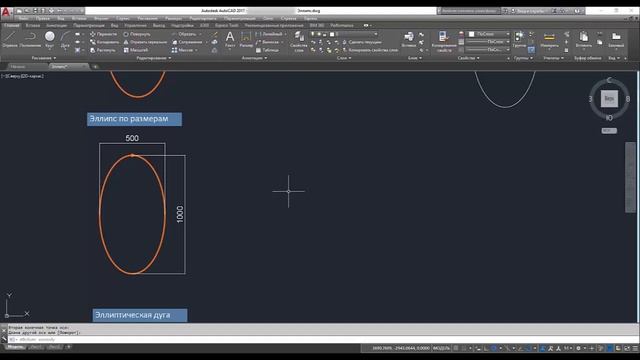Toggle МОДЕЛЬ space button in the status bar
This screenshot has width=640, height=360.
(x=441, y=348)
